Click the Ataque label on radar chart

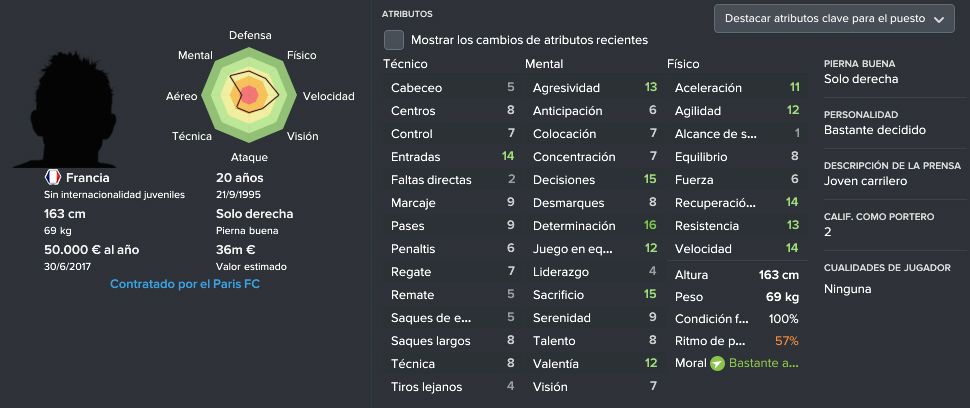(249, 157)
